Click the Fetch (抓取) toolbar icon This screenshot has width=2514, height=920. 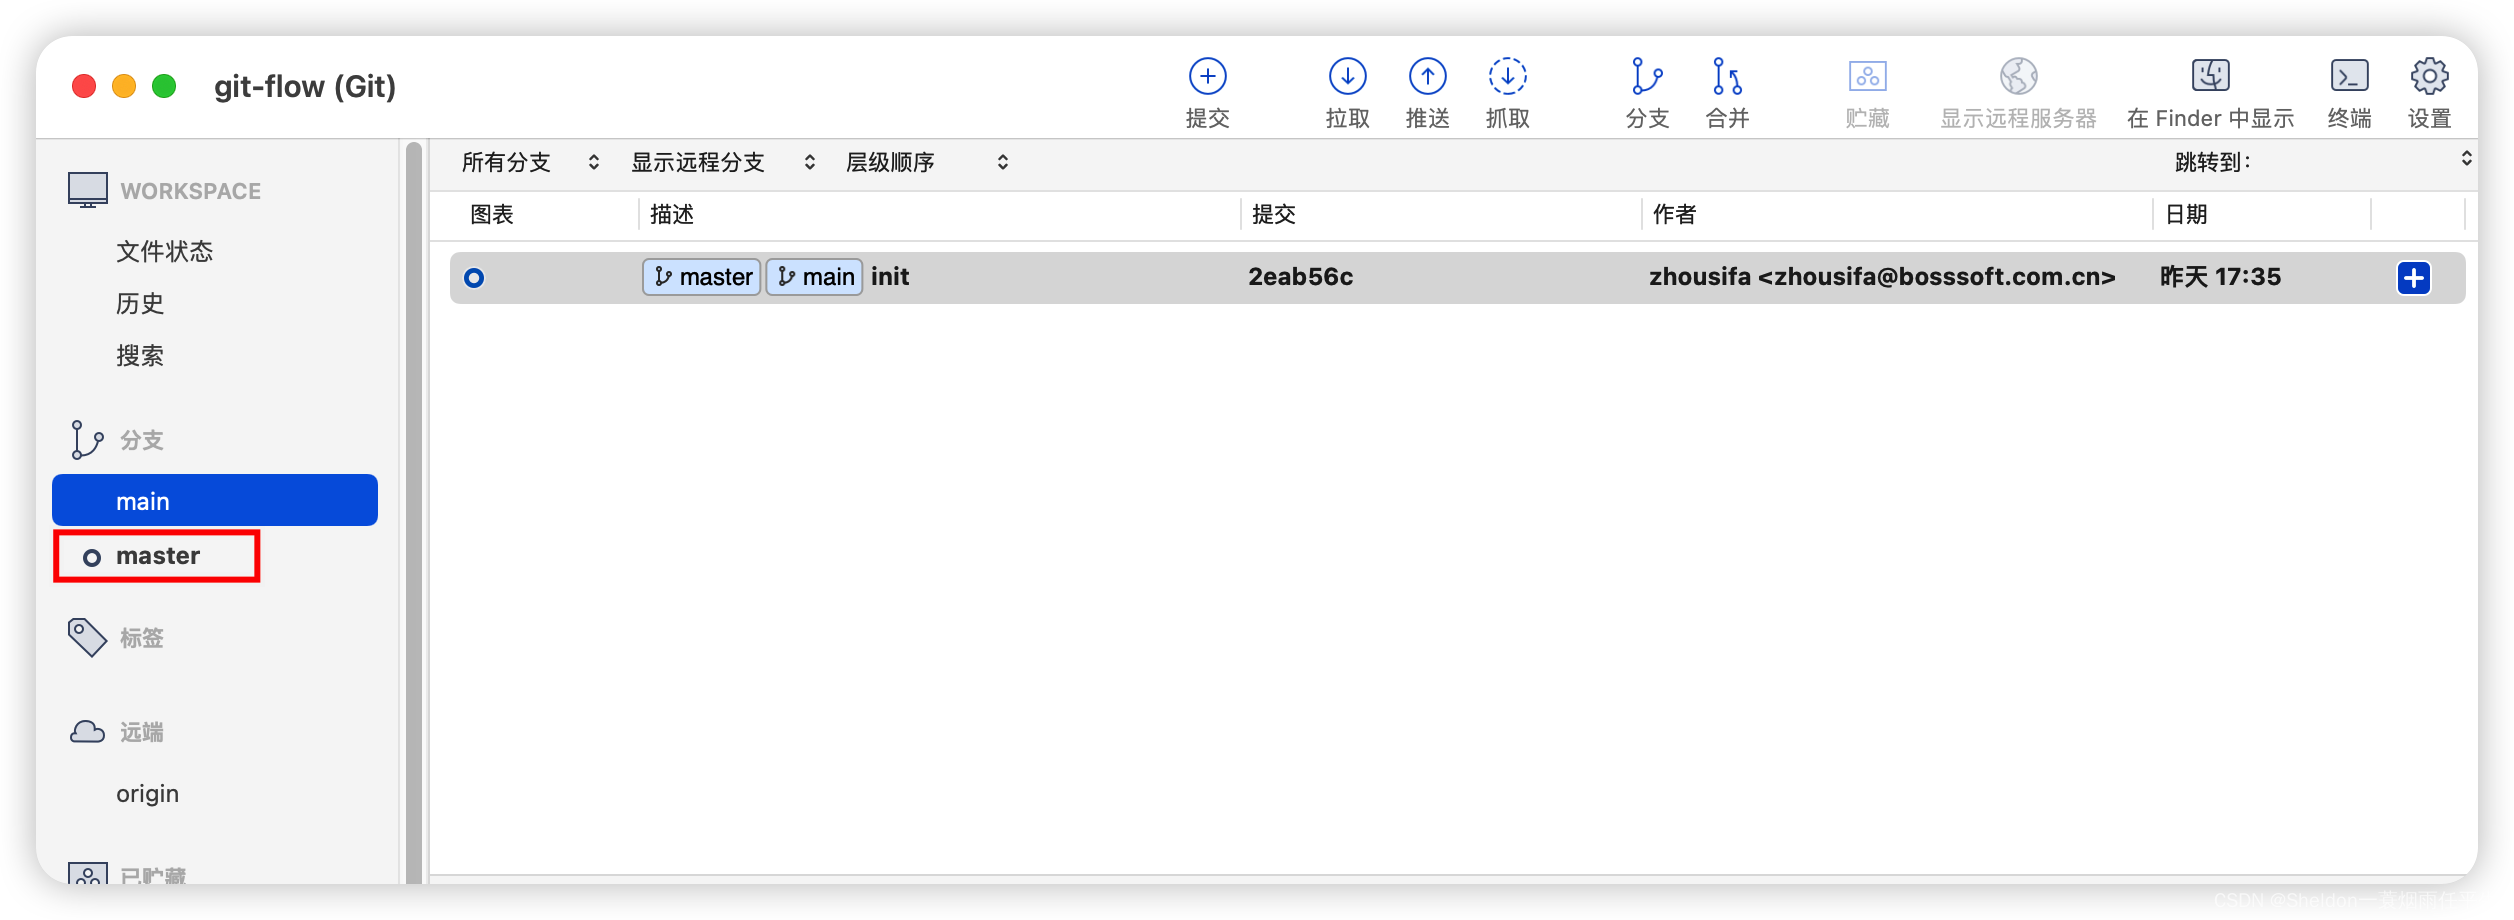pyautogui.click(x=1507, y=76)
